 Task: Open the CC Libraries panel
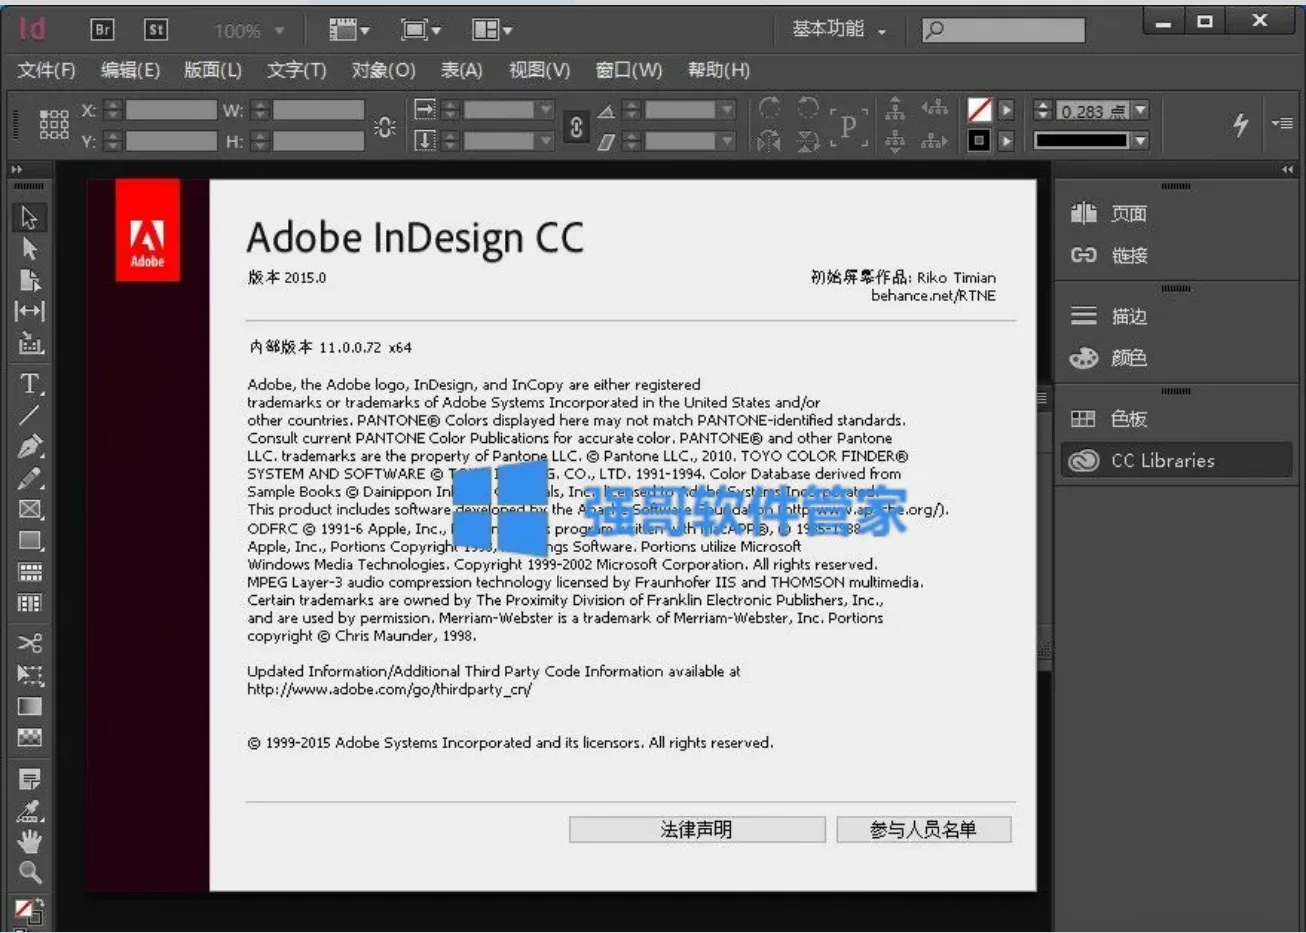pyautogui.click(x=1176, y=460)
